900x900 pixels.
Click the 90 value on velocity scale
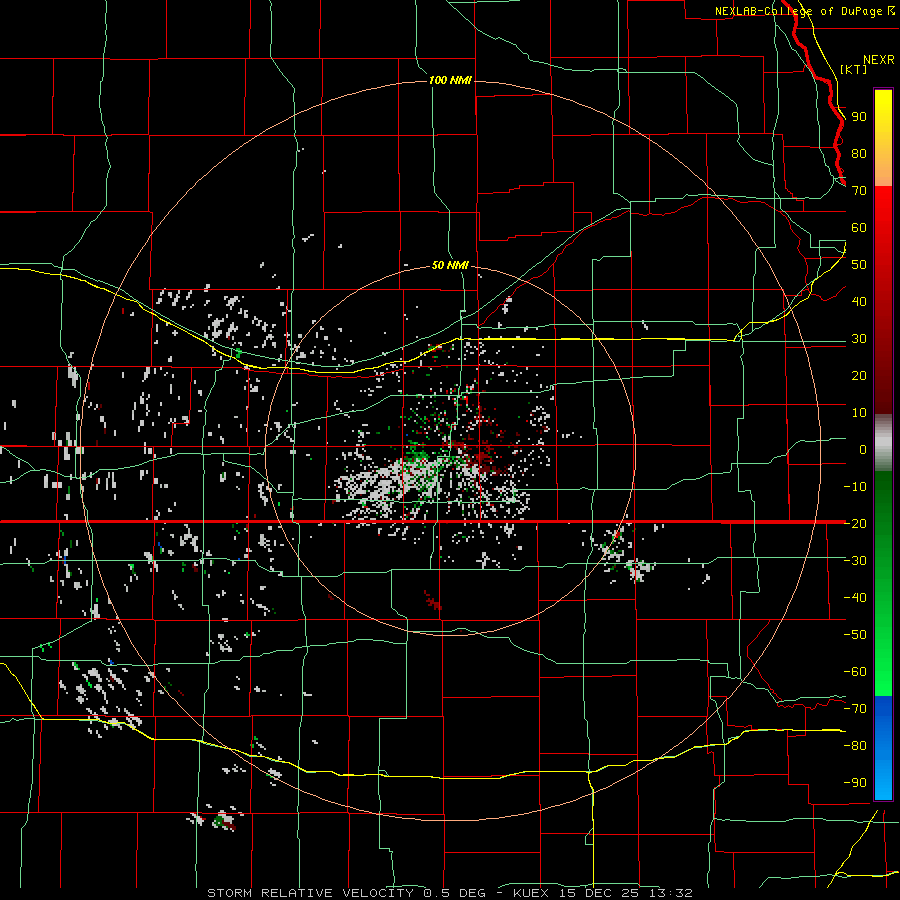click(859, 117)
